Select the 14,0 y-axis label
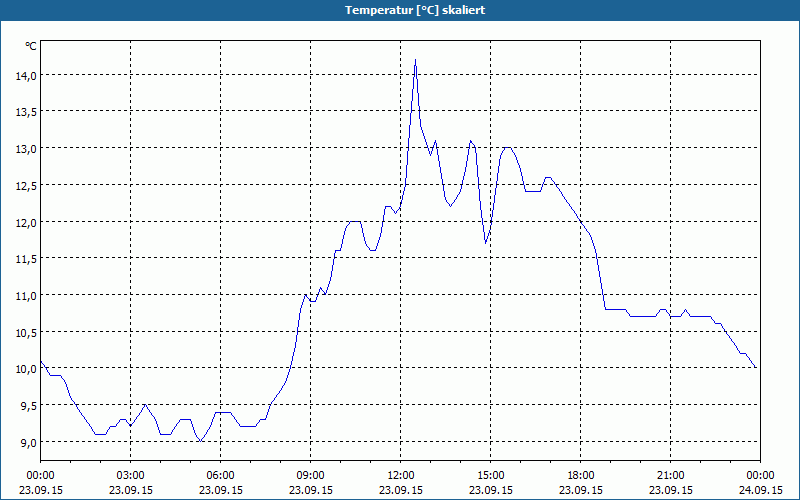 [x=26, y=76]
